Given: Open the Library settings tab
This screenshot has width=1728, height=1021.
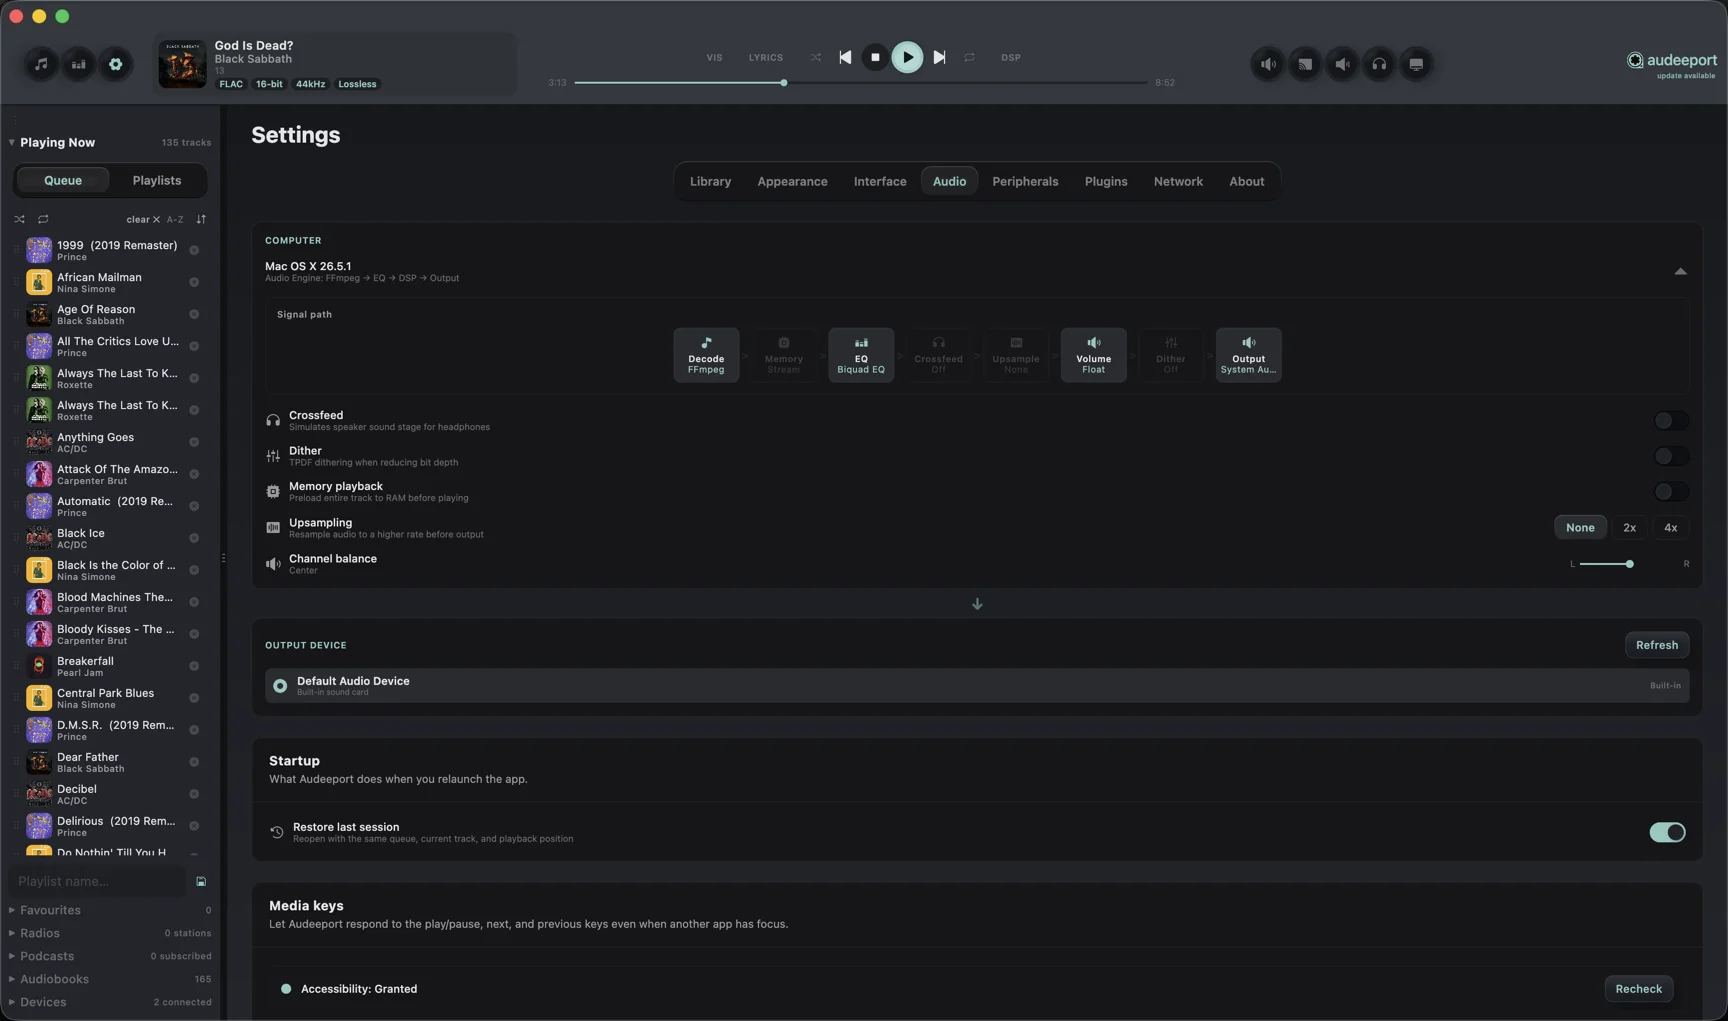Looking at the screenshot, I should 710,182.
